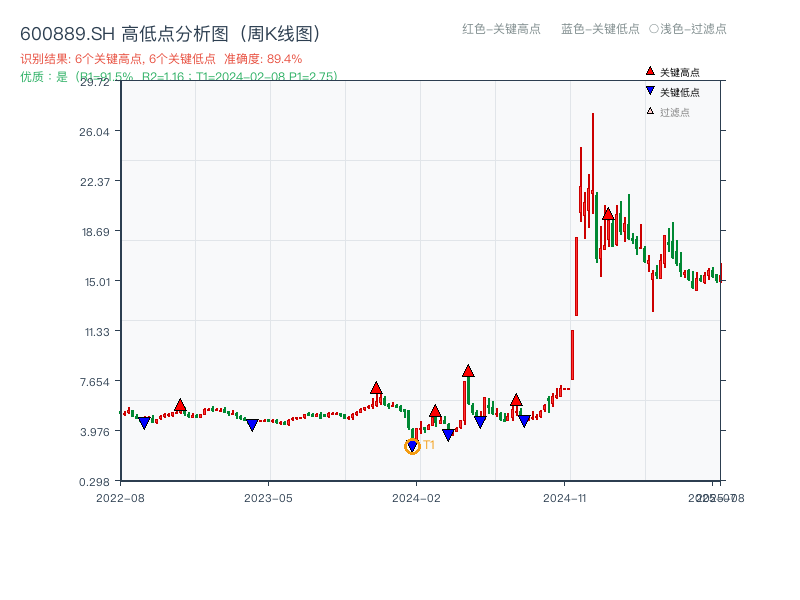Screen dimensions: 800x600
Task: Click the blue low-point marker near 2023-05
Action: click(x=254, y=424)
